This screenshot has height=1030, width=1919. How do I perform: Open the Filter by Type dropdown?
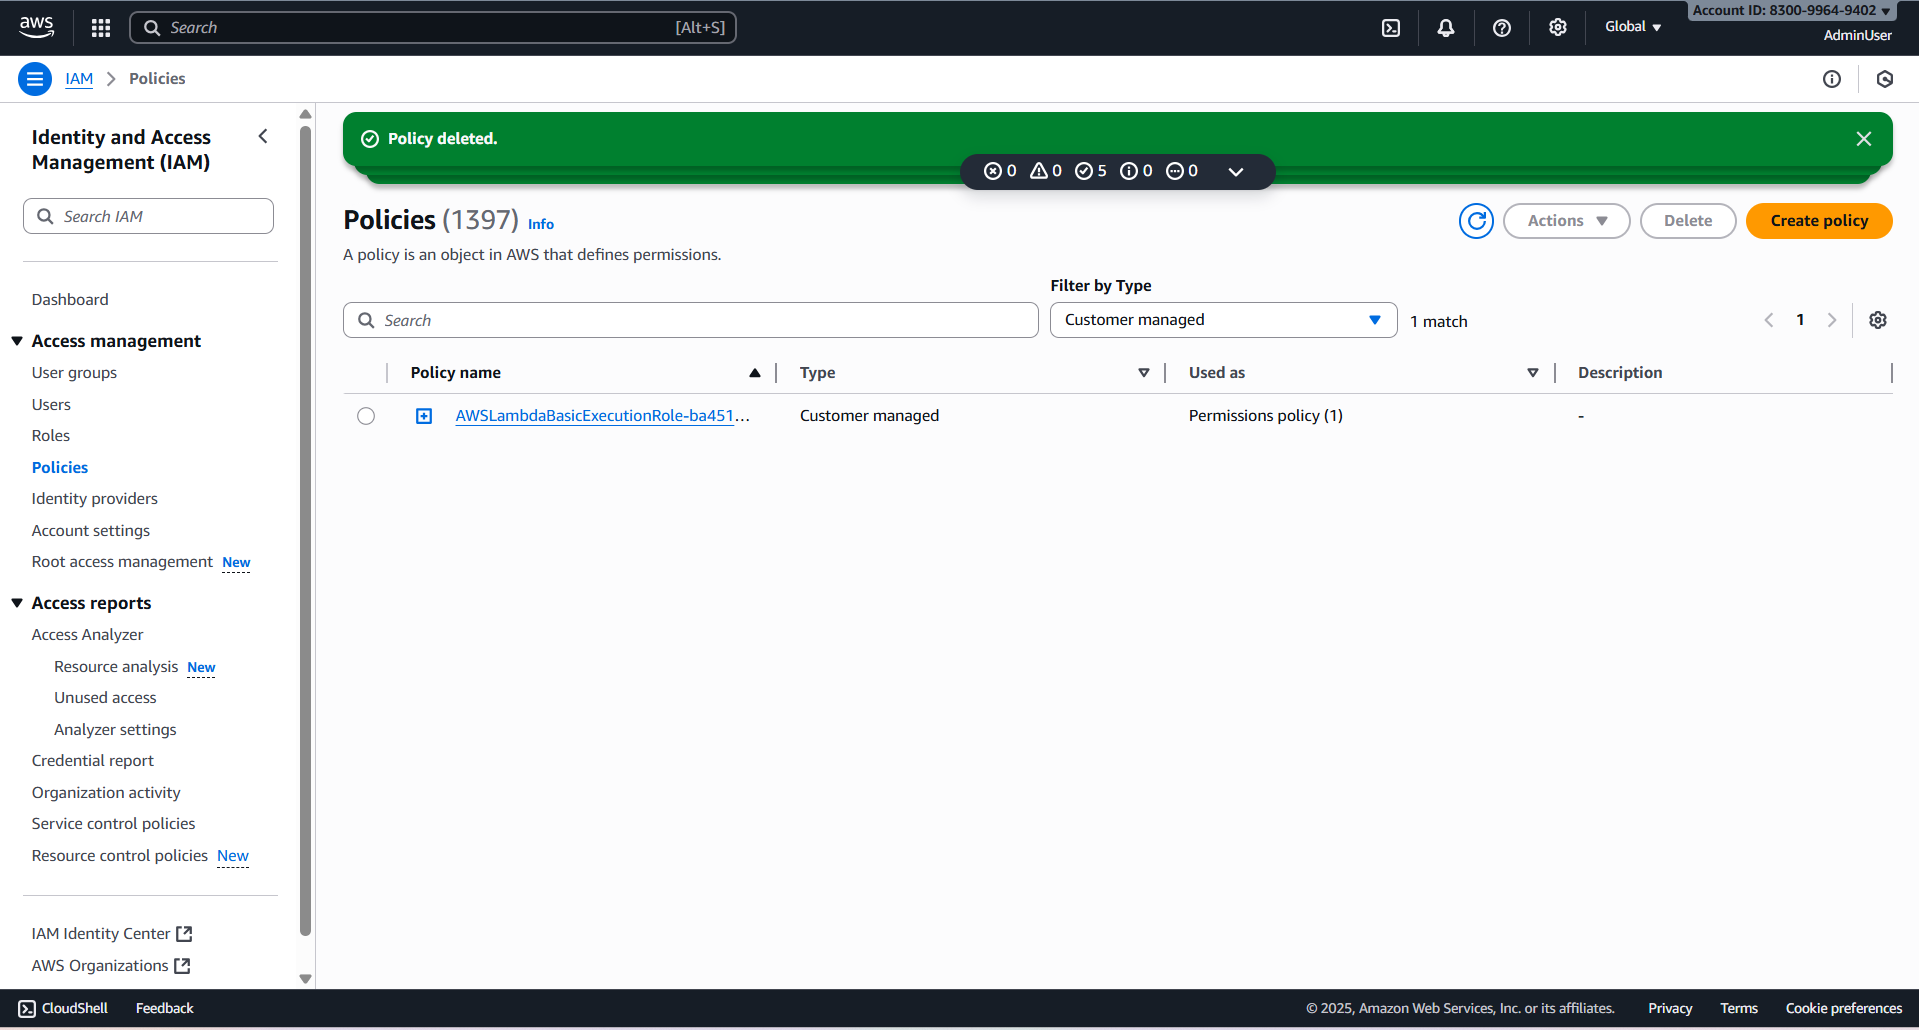[x=1222, y=320]
